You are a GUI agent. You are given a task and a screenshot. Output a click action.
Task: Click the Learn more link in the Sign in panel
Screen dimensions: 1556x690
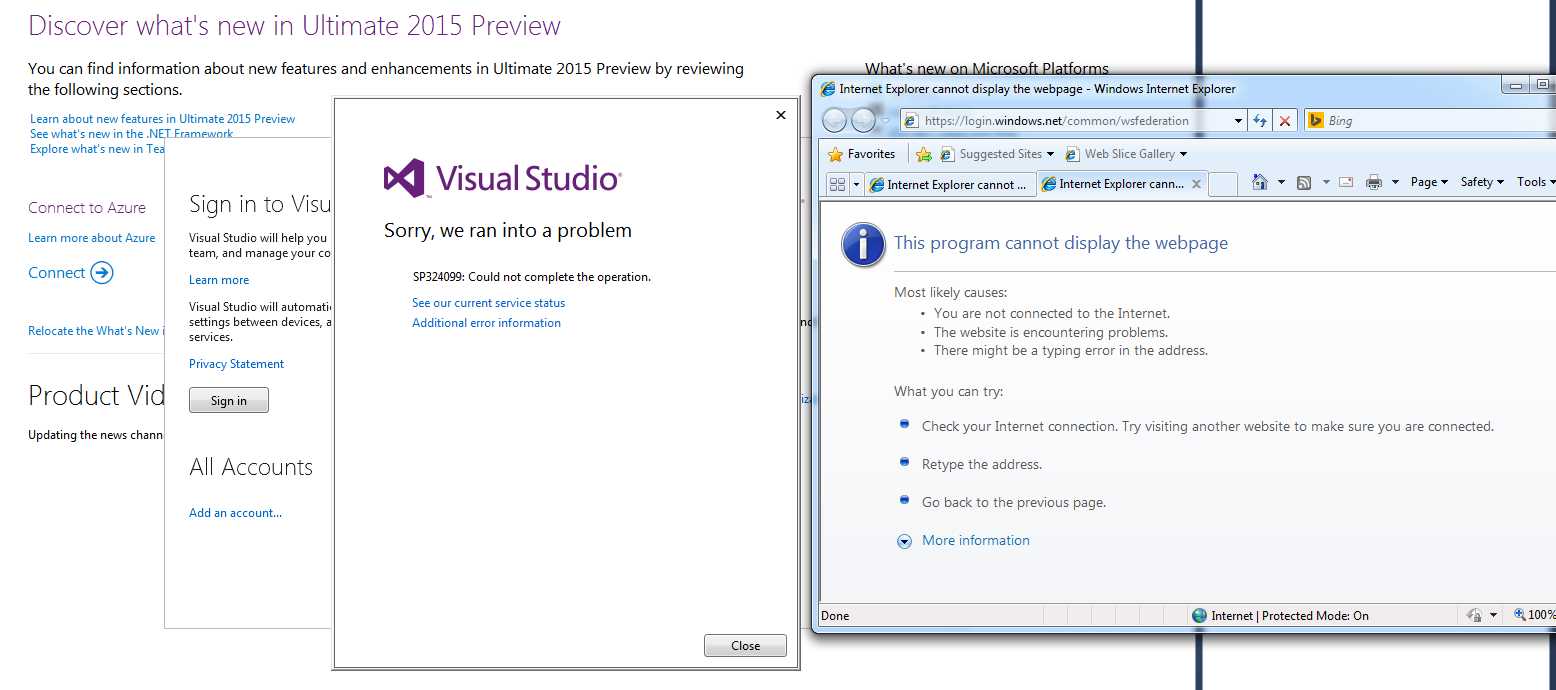(x=219, y=280)
